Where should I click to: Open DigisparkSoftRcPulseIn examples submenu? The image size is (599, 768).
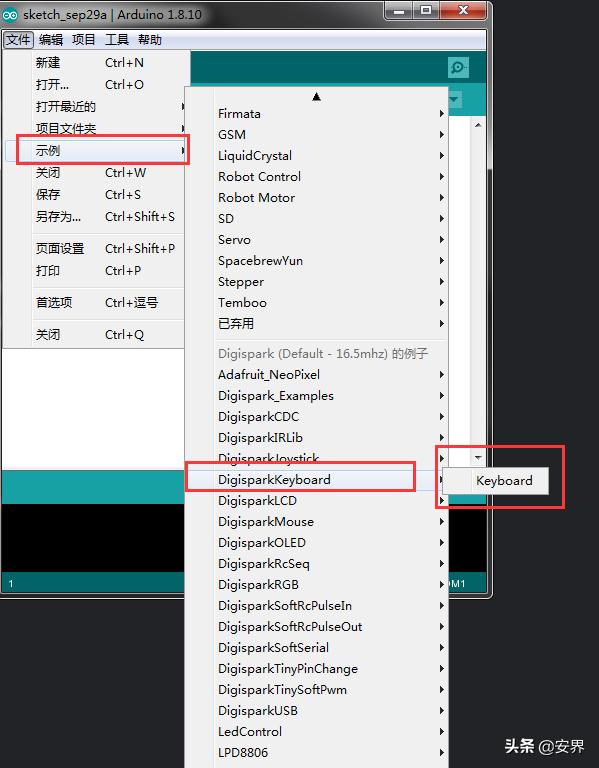tap(316, 606)
